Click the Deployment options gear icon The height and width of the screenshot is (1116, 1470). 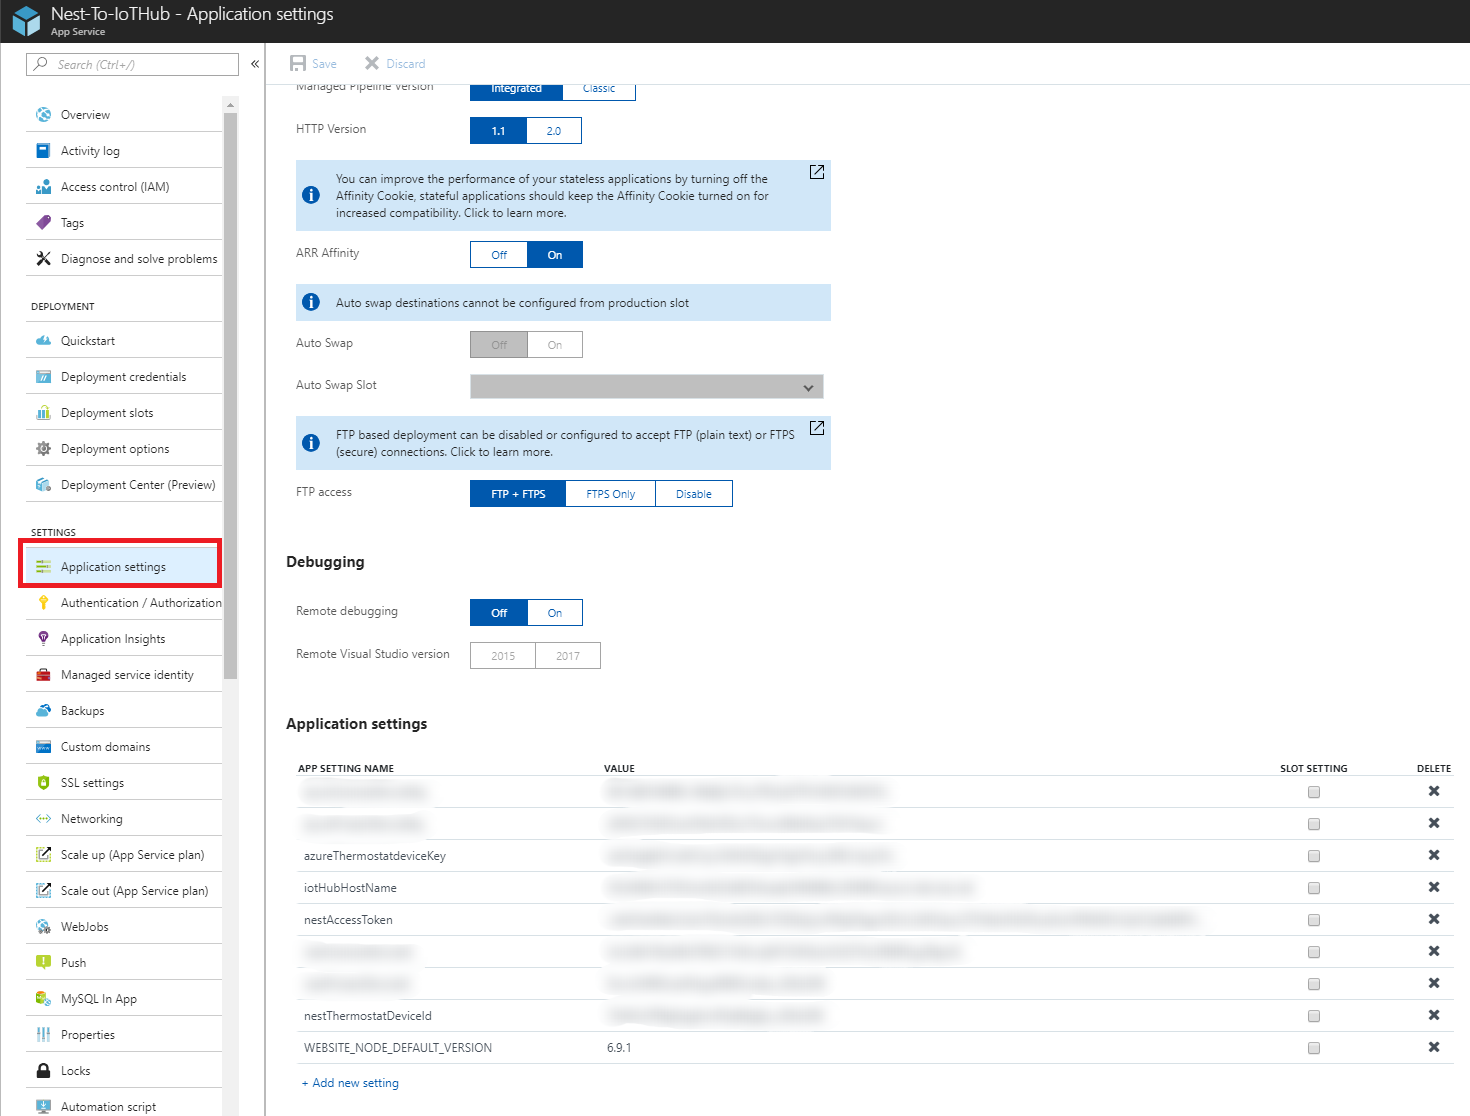click(x=43, y=449)
